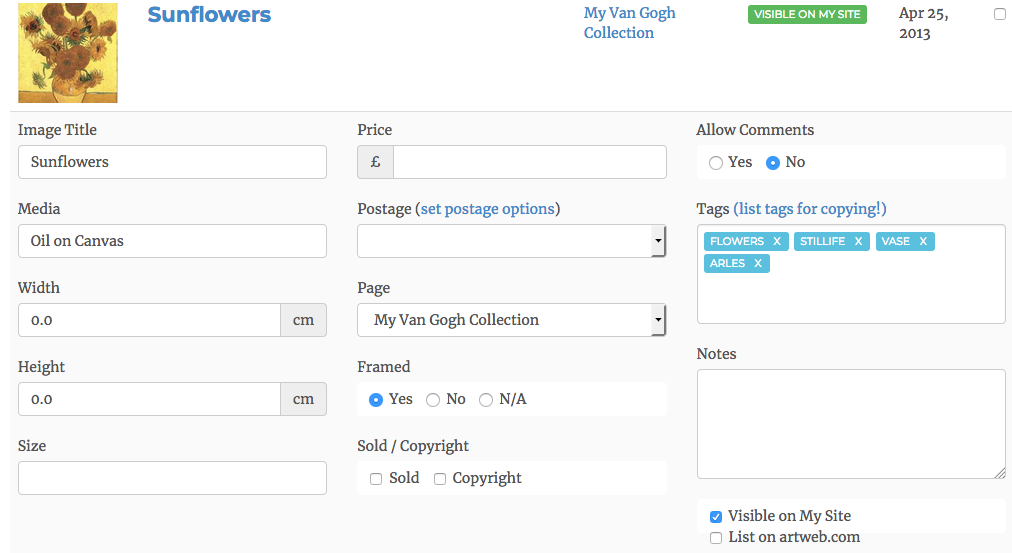
Task: Enable List on artweb.com
Action: pos(716,538)
